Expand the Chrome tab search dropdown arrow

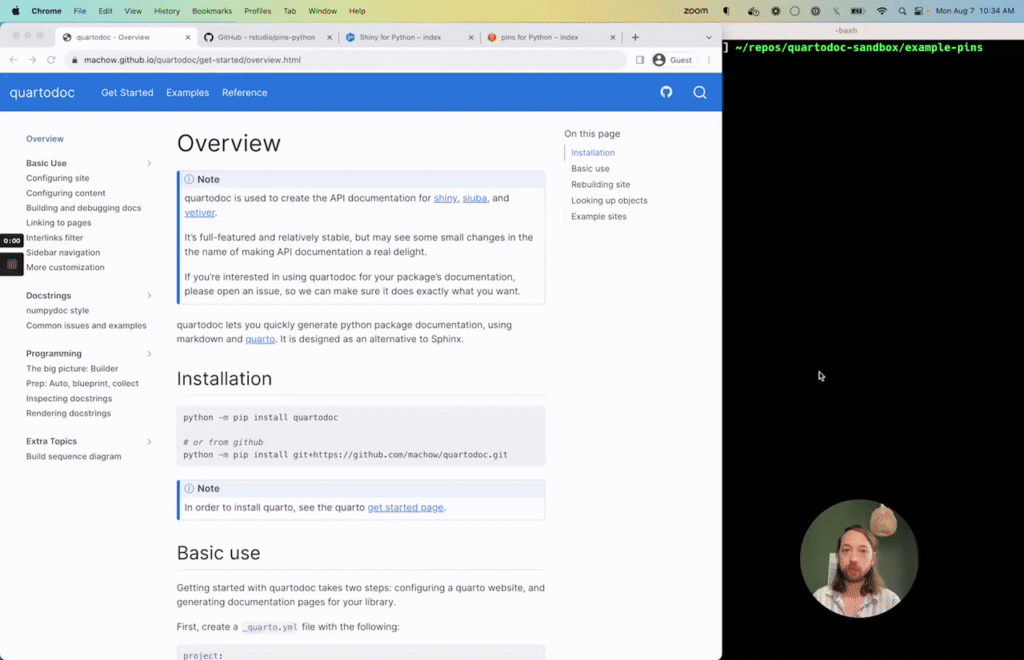pyautogui.click(x=709, y=38)
